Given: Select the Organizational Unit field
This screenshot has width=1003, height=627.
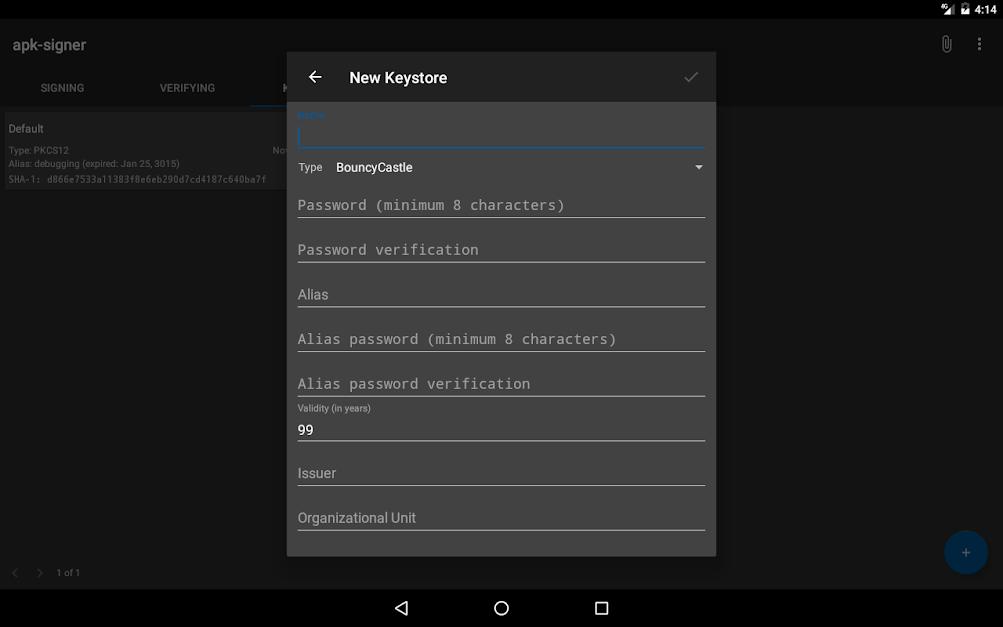Looking at the screenshot, I should pyautogui.click(x=500, y=518).
